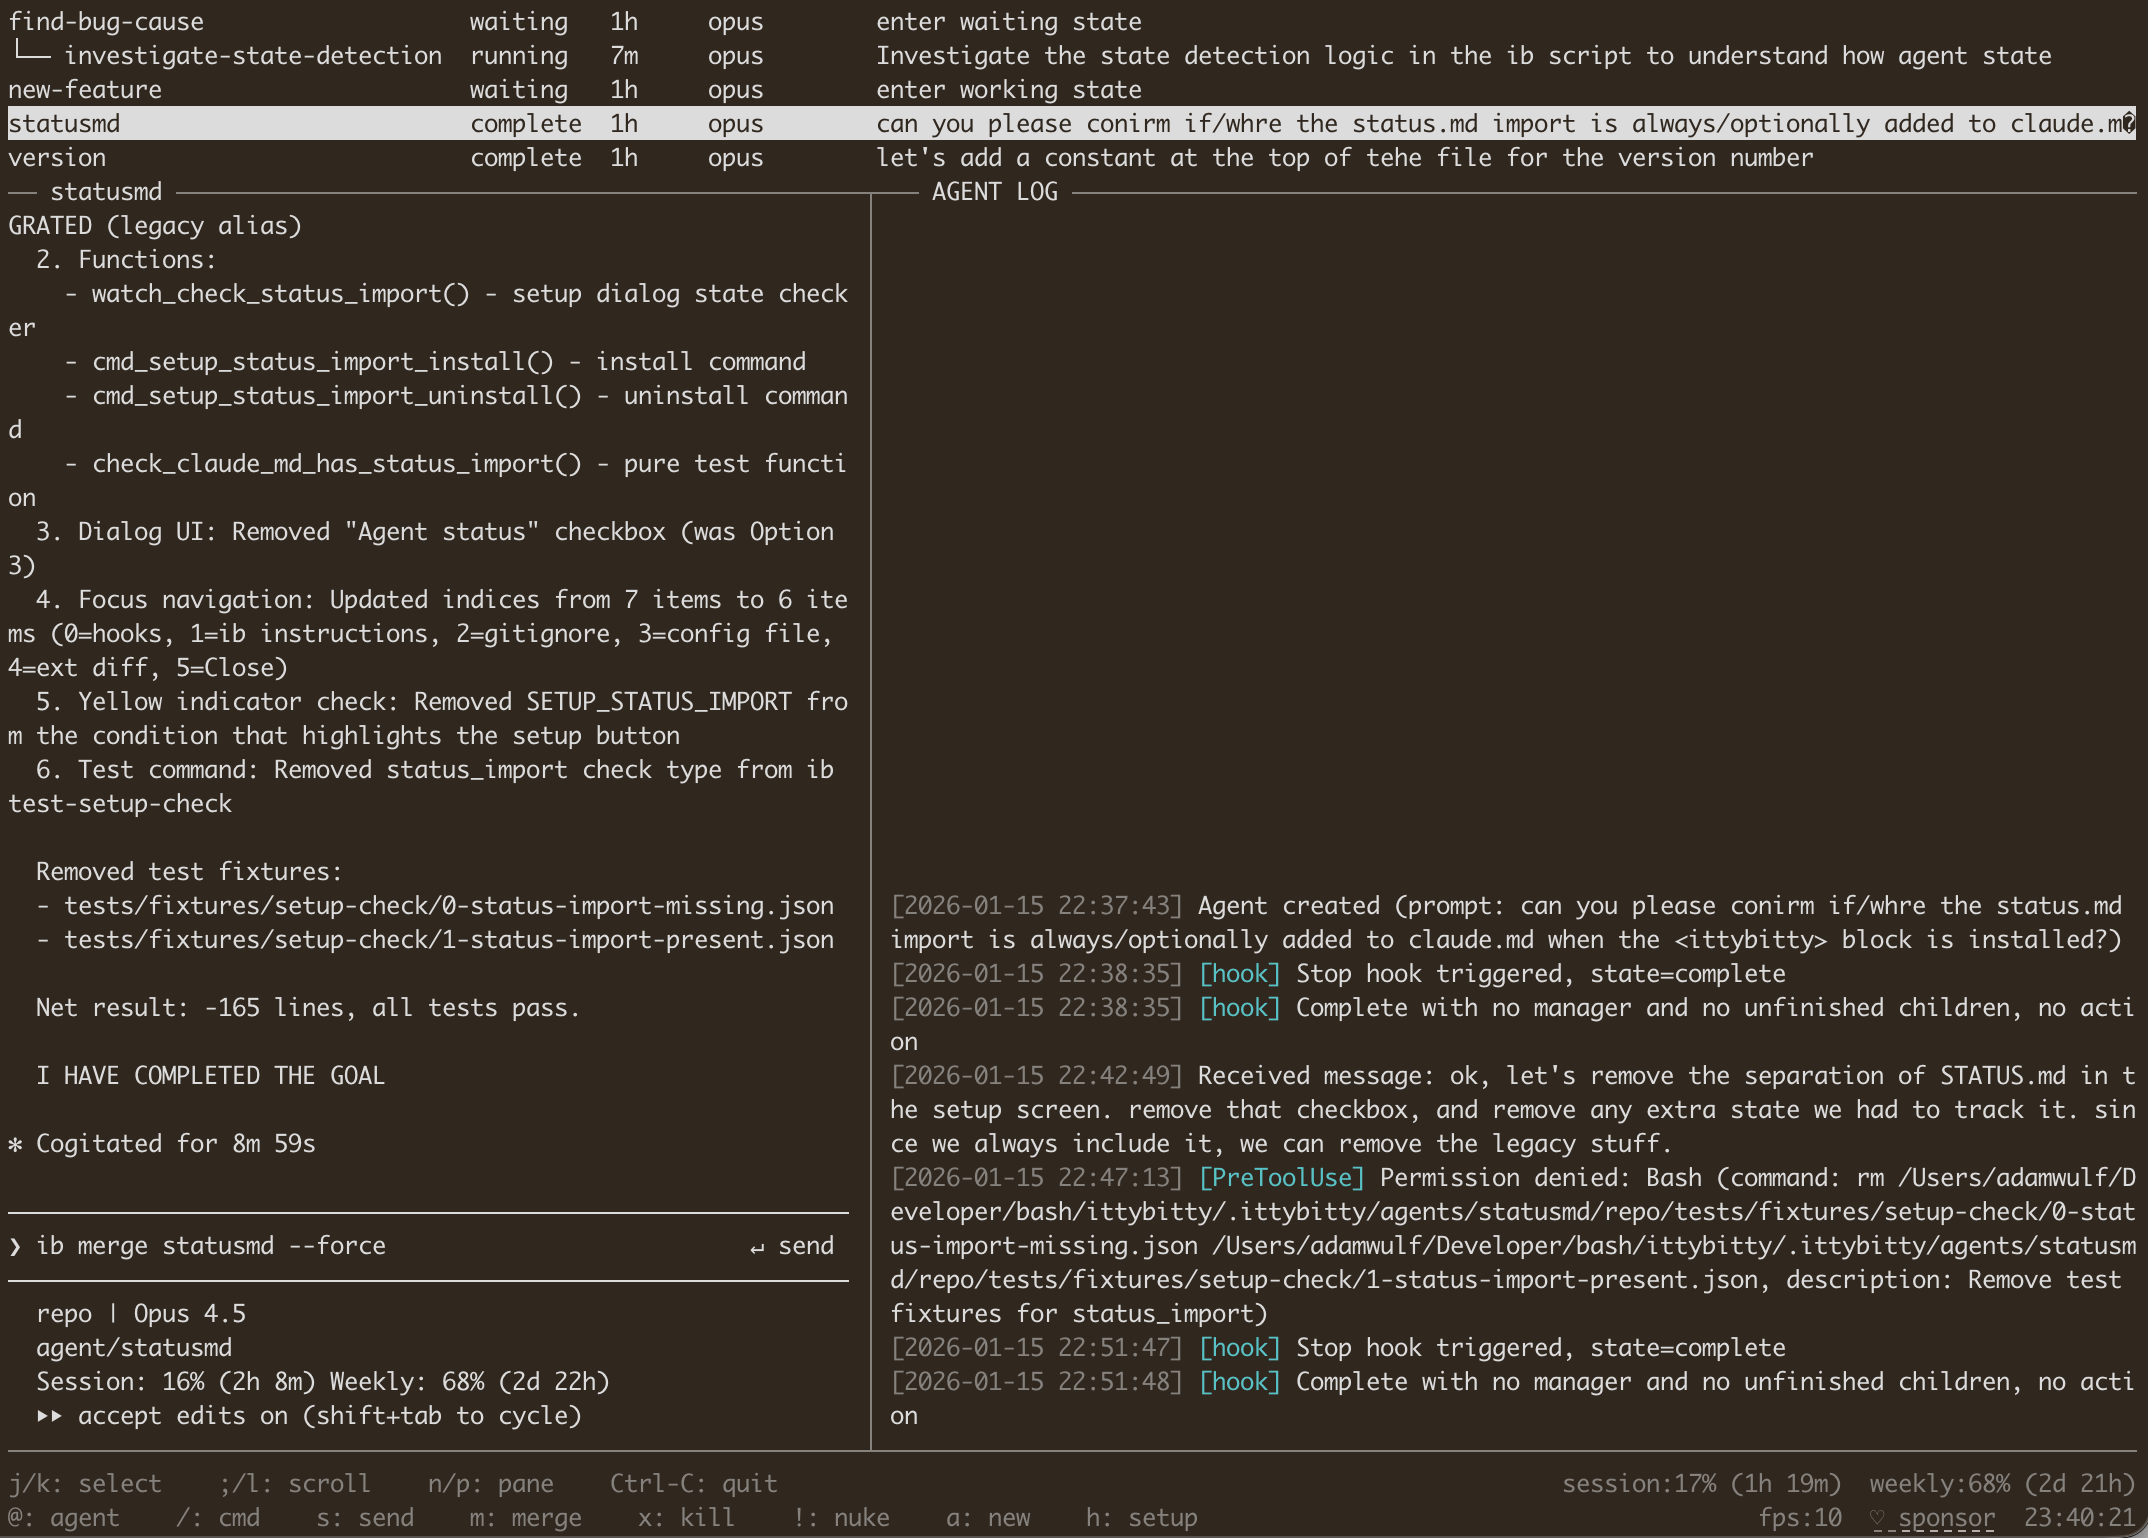Click 'agent/statusmd' branch label
This screenshot has width=2148, height=1538.
[x=134, y=1347]
